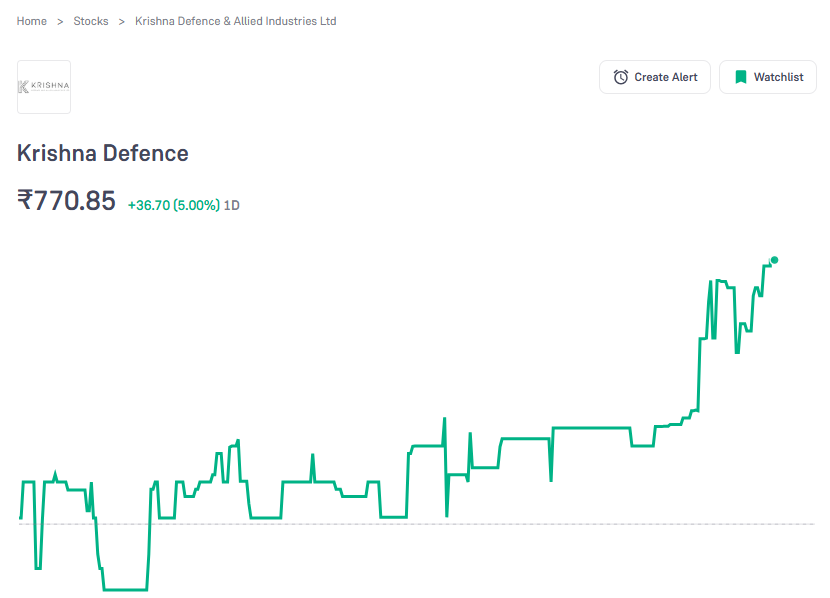Image resolution: width=830 pixels, height=598 pixels.
Task: Click the latest price dot on the chart
Action: point(773,261)
